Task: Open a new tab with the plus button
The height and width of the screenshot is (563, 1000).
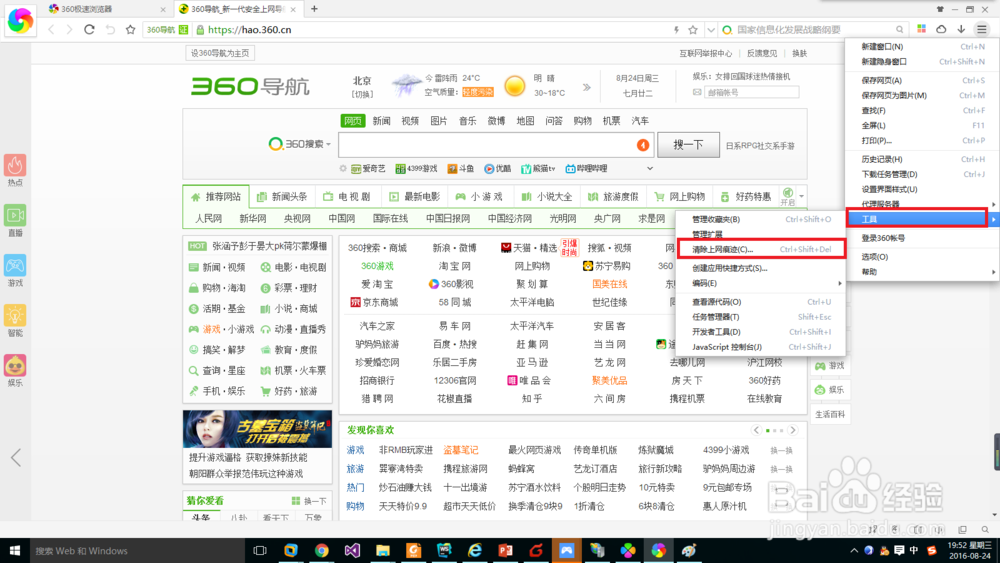Action: pyautogui.click(x=314, y=9)
